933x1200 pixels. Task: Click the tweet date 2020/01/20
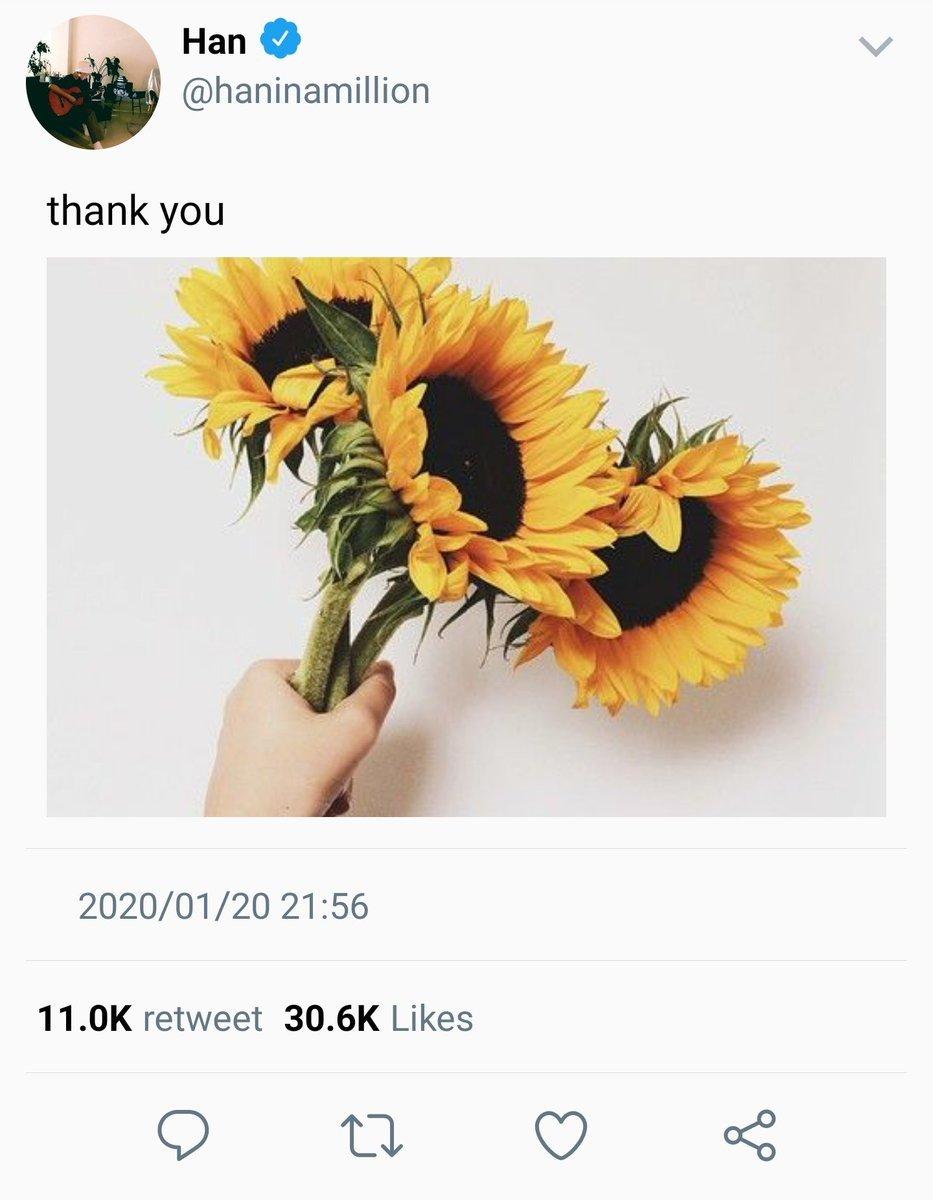point(174,907)
